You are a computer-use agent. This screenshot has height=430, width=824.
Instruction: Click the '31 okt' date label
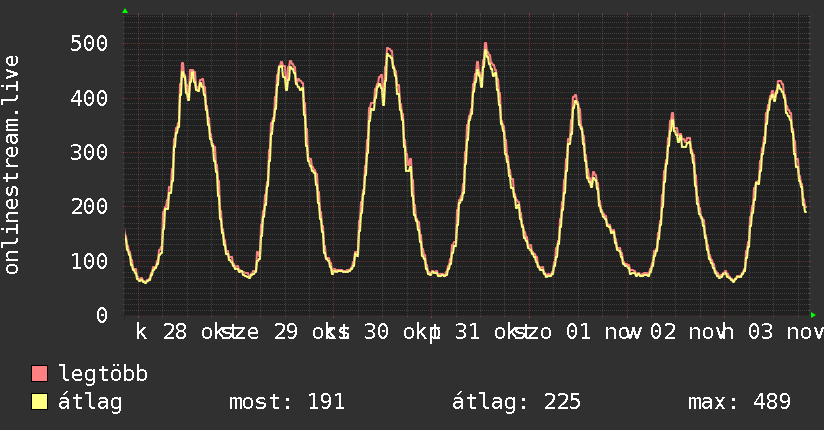(491, 332)
